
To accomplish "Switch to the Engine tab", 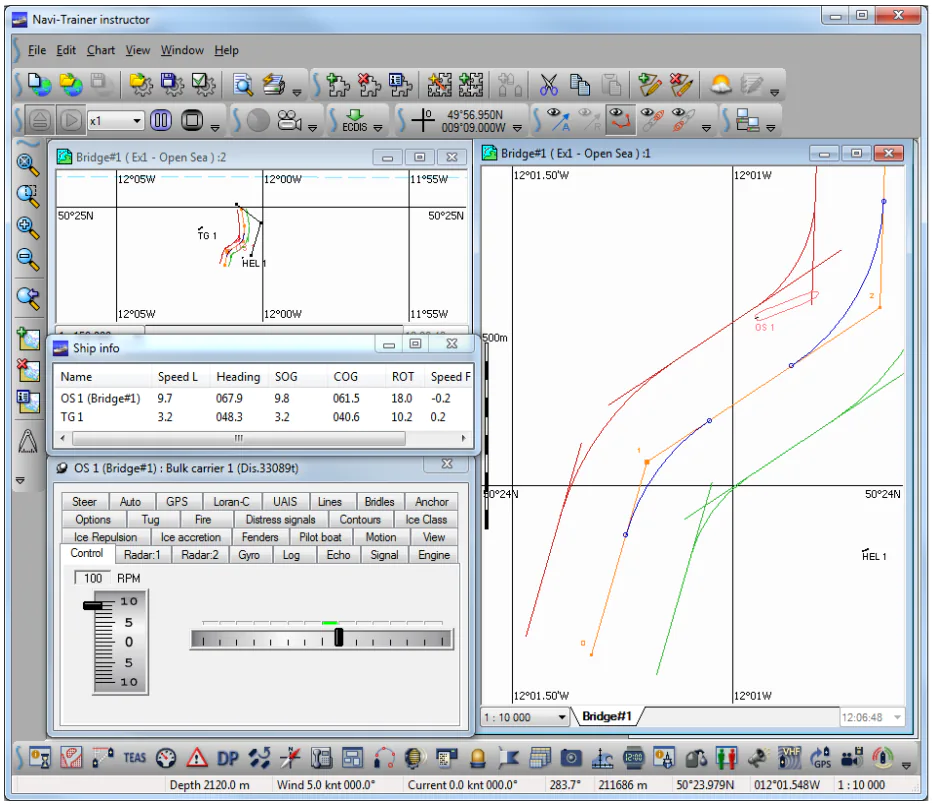I will [434, 555].
